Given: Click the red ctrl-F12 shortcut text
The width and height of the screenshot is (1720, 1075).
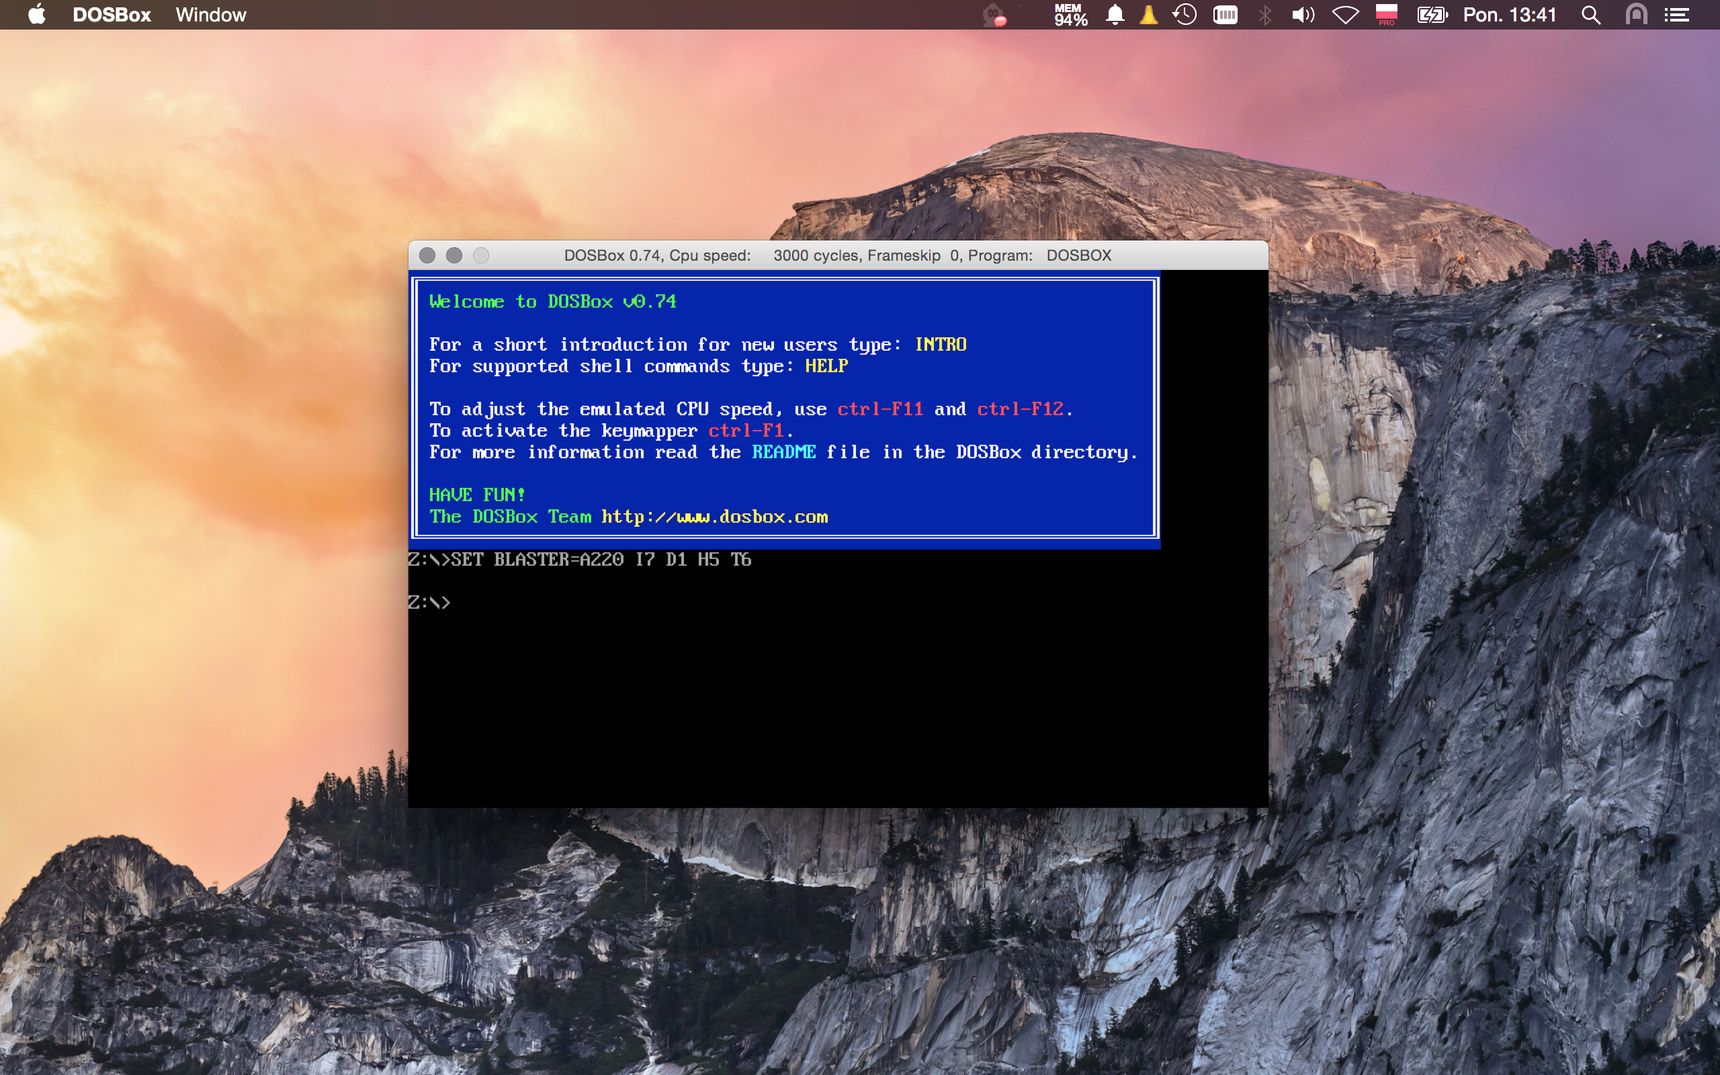Looking at the screenshot, I should (1020, 409).
